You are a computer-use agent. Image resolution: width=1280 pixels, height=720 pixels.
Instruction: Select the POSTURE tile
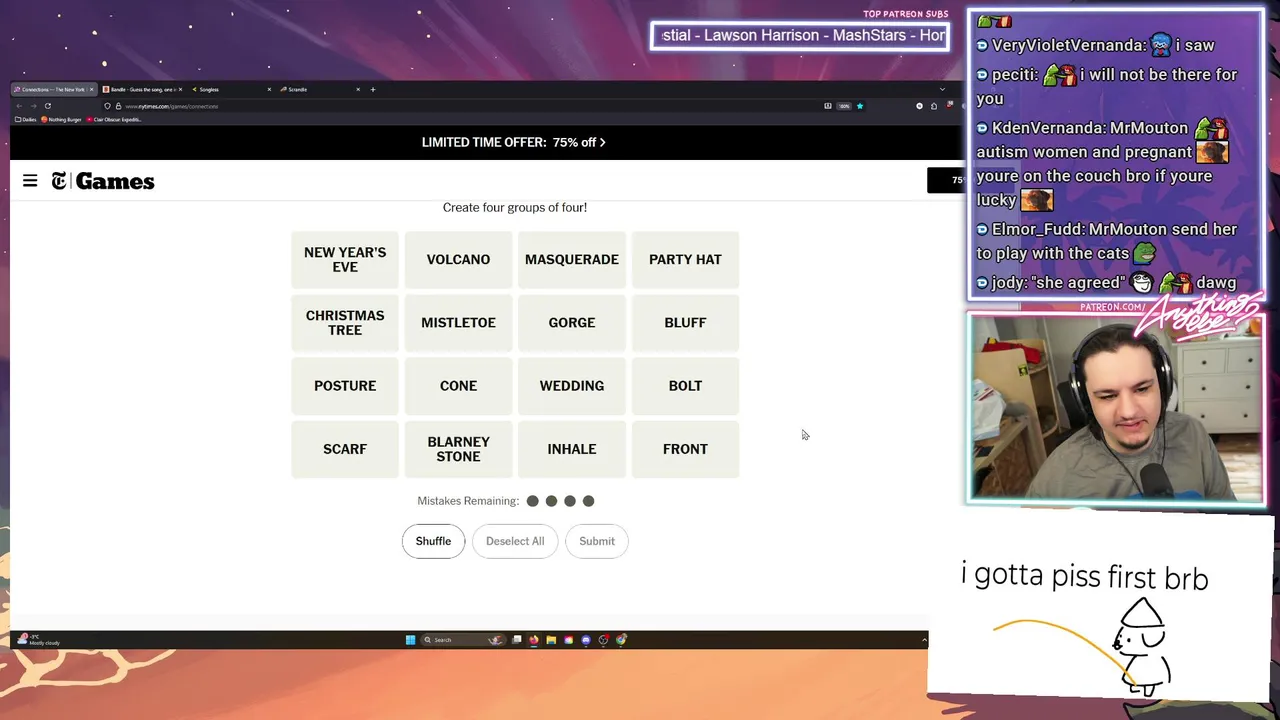[x=345, y=386]
